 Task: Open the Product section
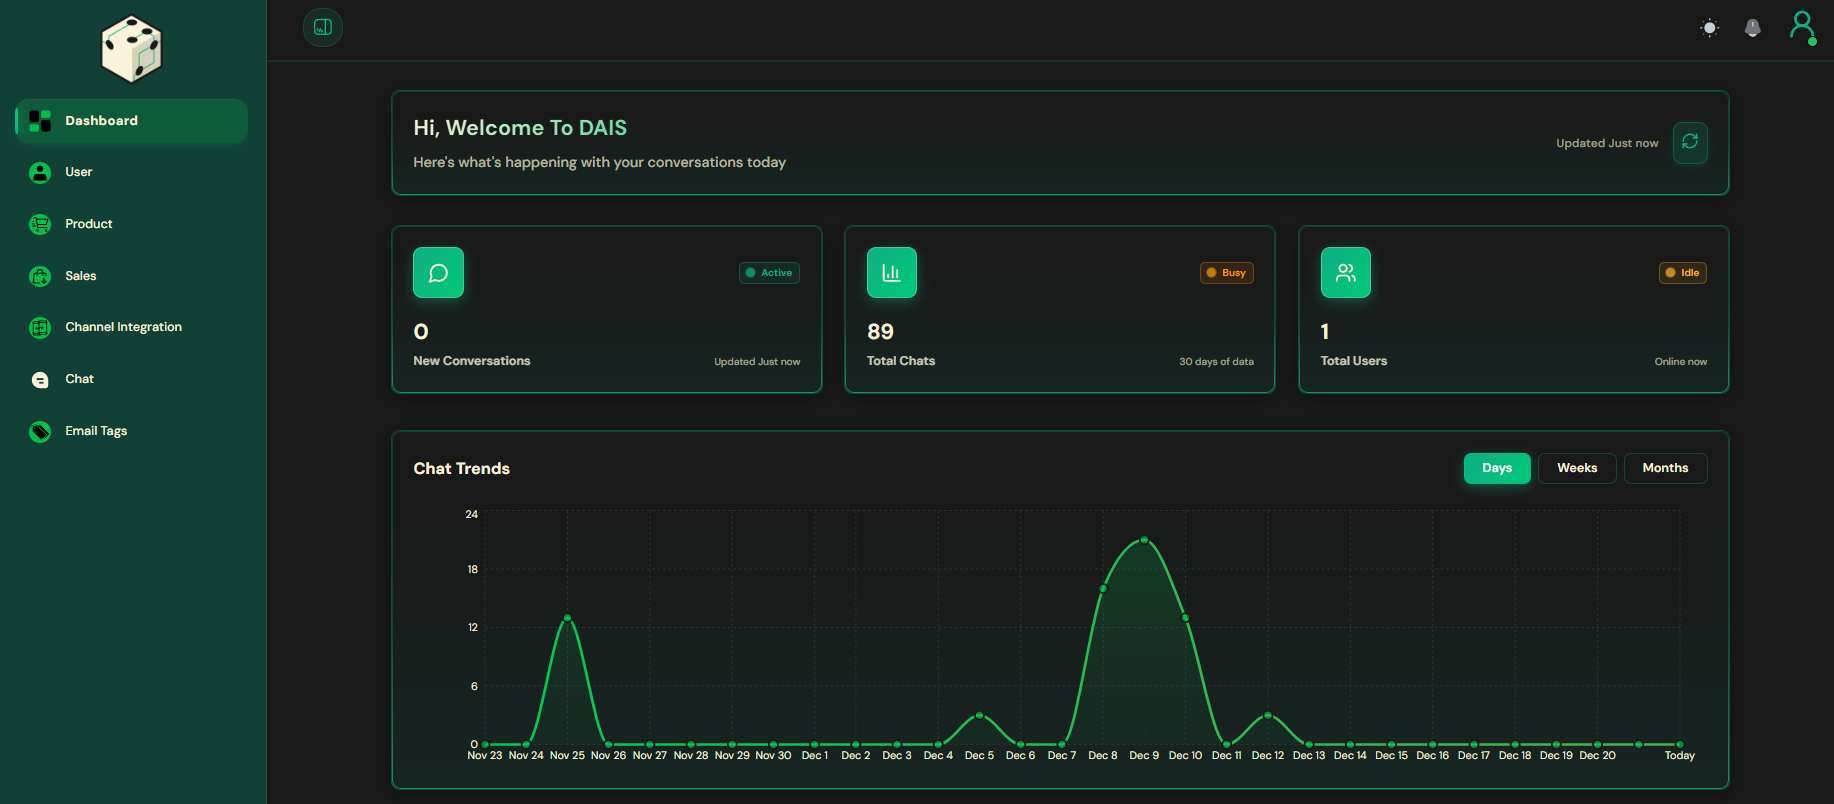pos(88,224)
